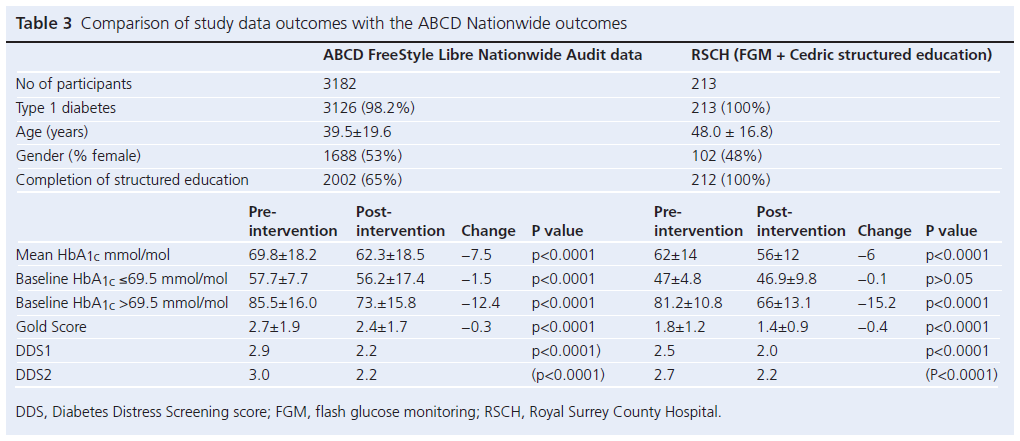Select the No of participants row label
Screen dimensions: 1020x441
pos(74,84)
